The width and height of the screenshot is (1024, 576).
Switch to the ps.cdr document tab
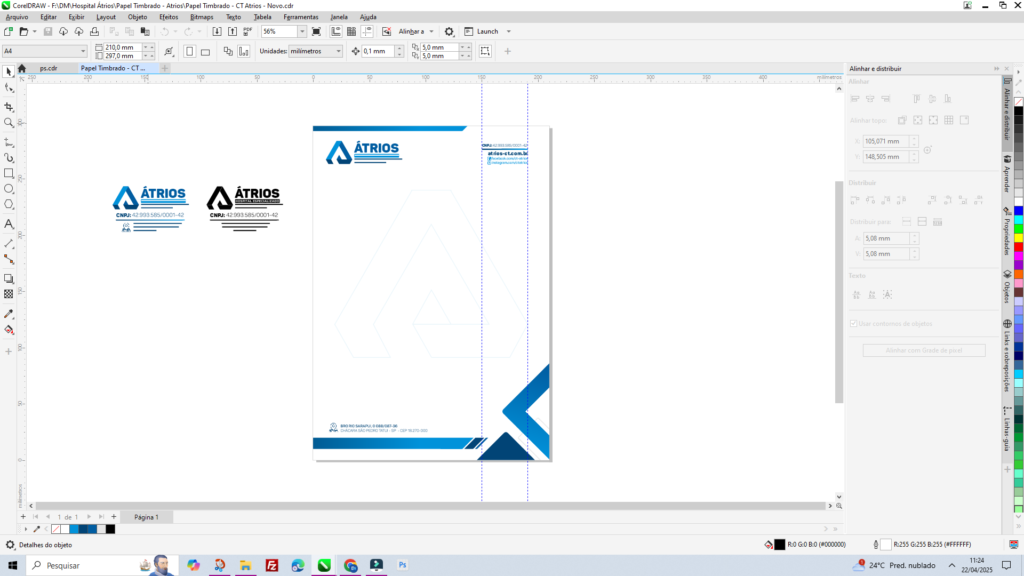[48, 69]
